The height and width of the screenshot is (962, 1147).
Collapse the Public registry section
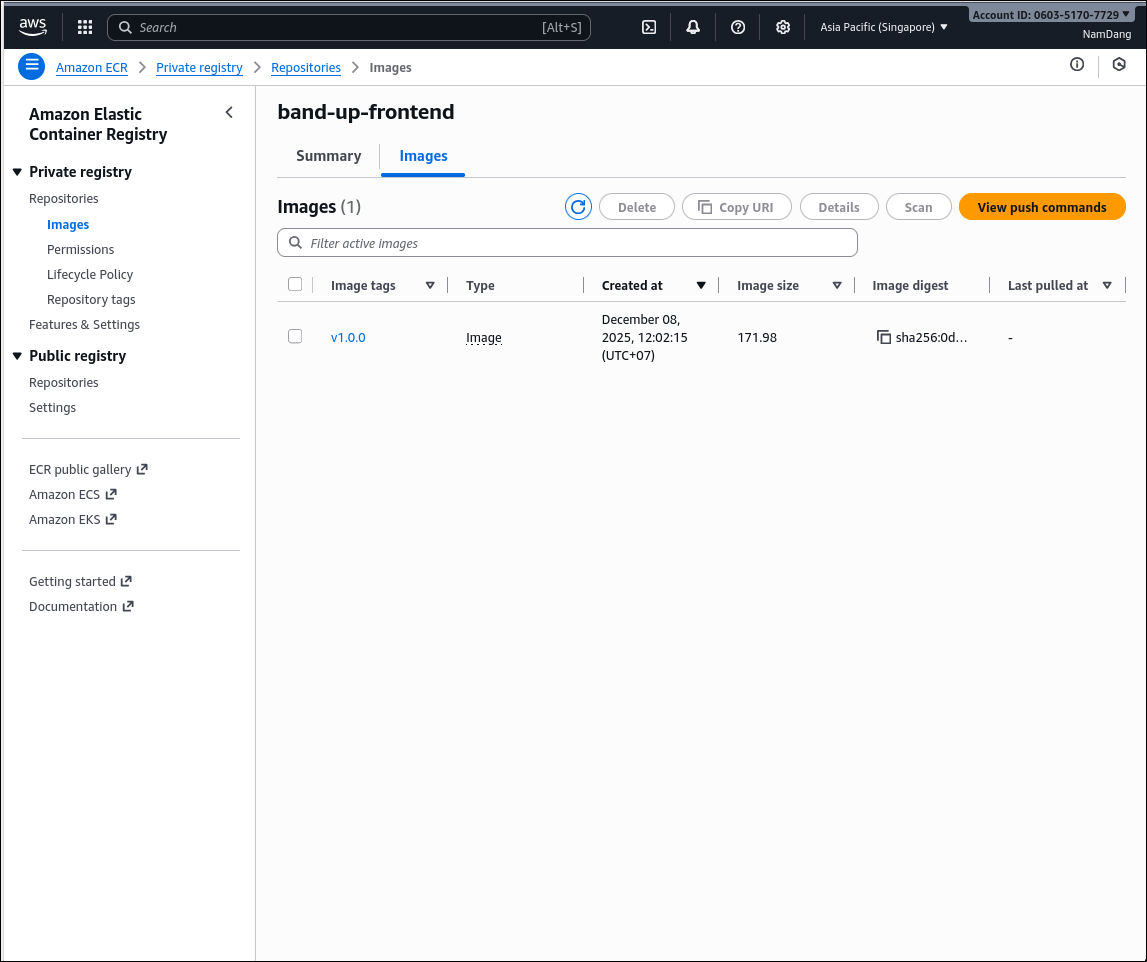17,356
